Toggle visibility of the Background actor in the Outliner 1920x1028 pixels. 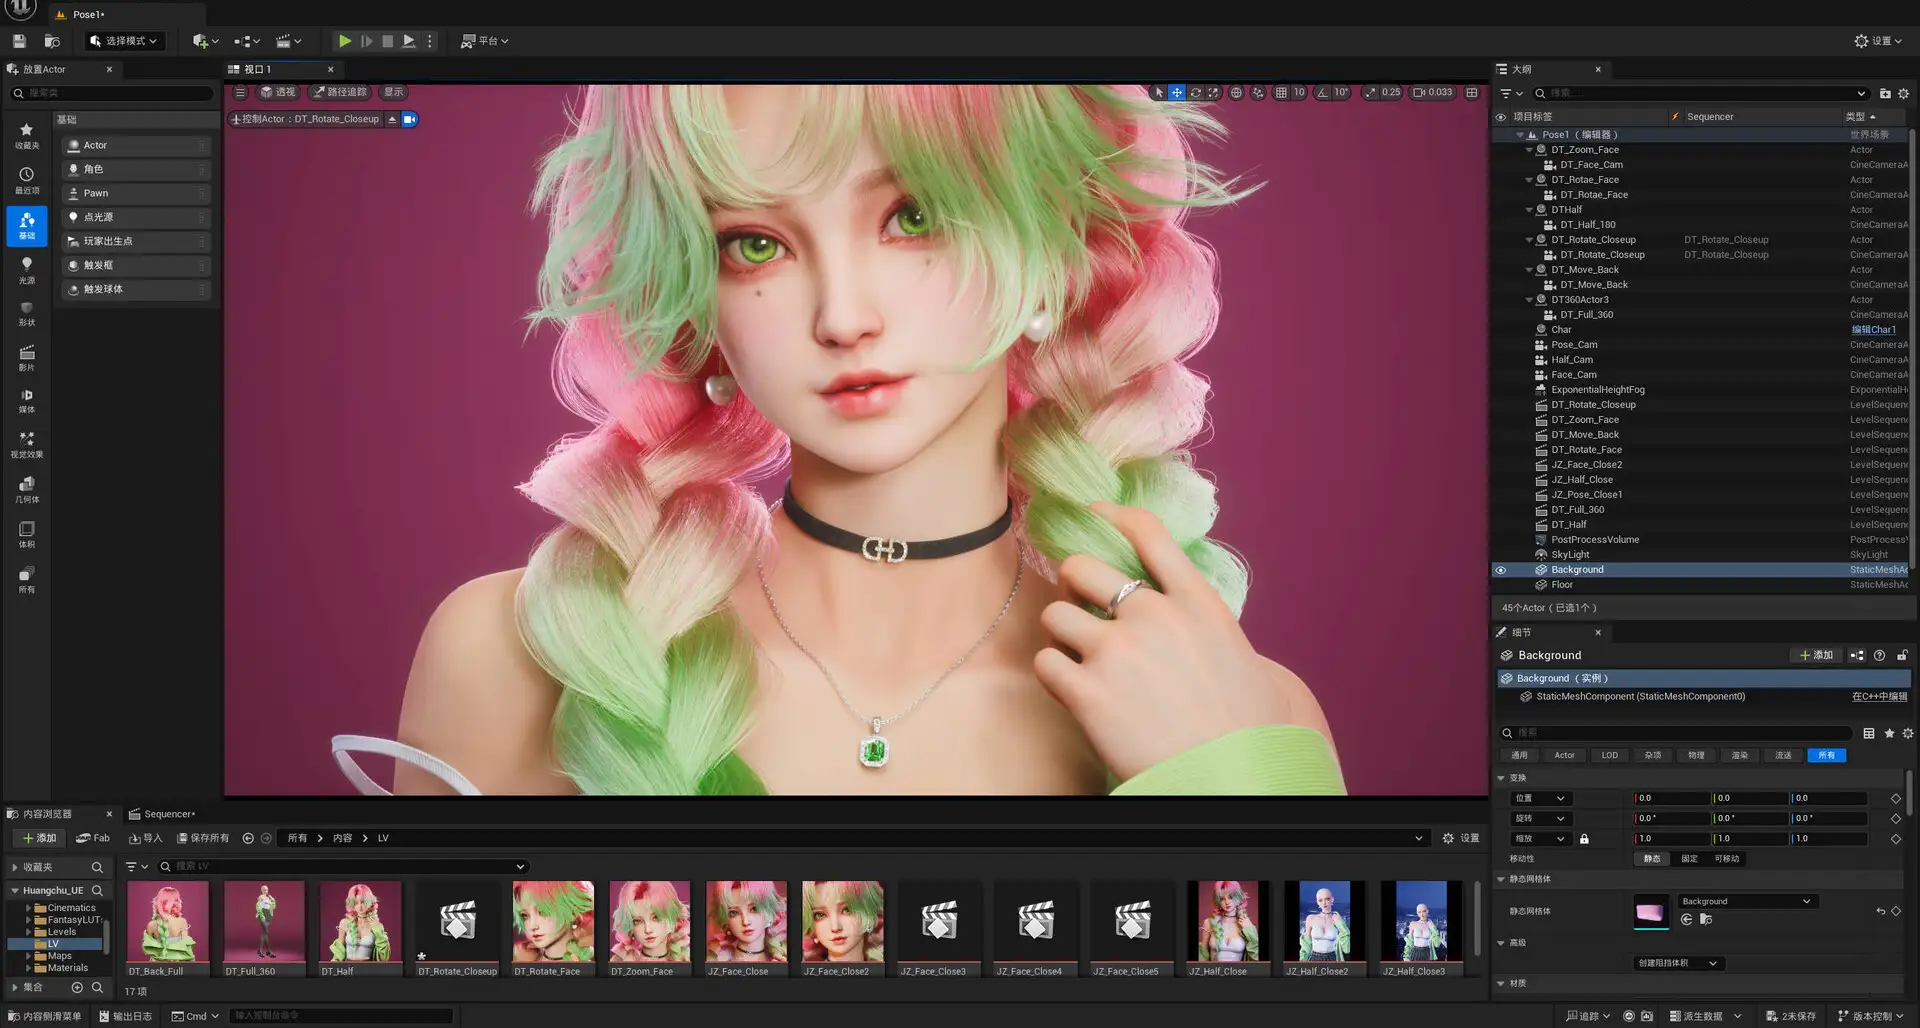coord(1500,570)
